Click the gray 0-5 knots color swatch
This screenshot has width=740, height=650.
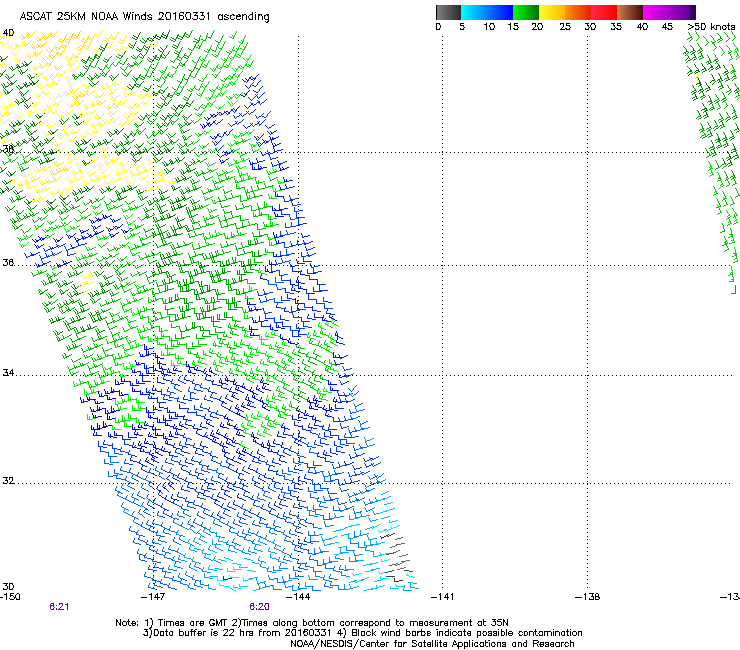click(448, 12)
